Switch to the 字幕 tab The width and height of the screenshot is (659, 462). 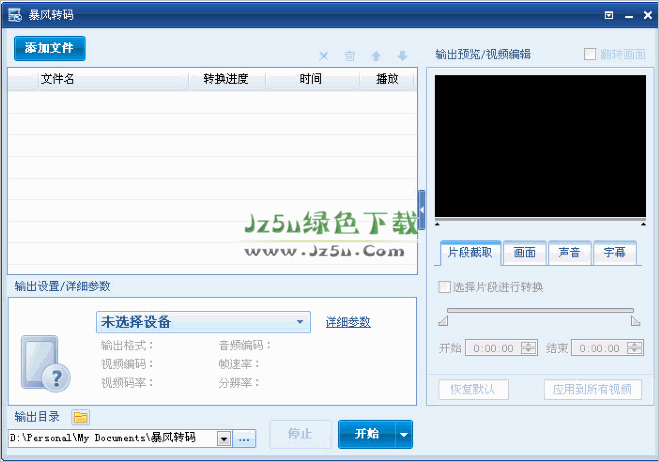point(614,253)
